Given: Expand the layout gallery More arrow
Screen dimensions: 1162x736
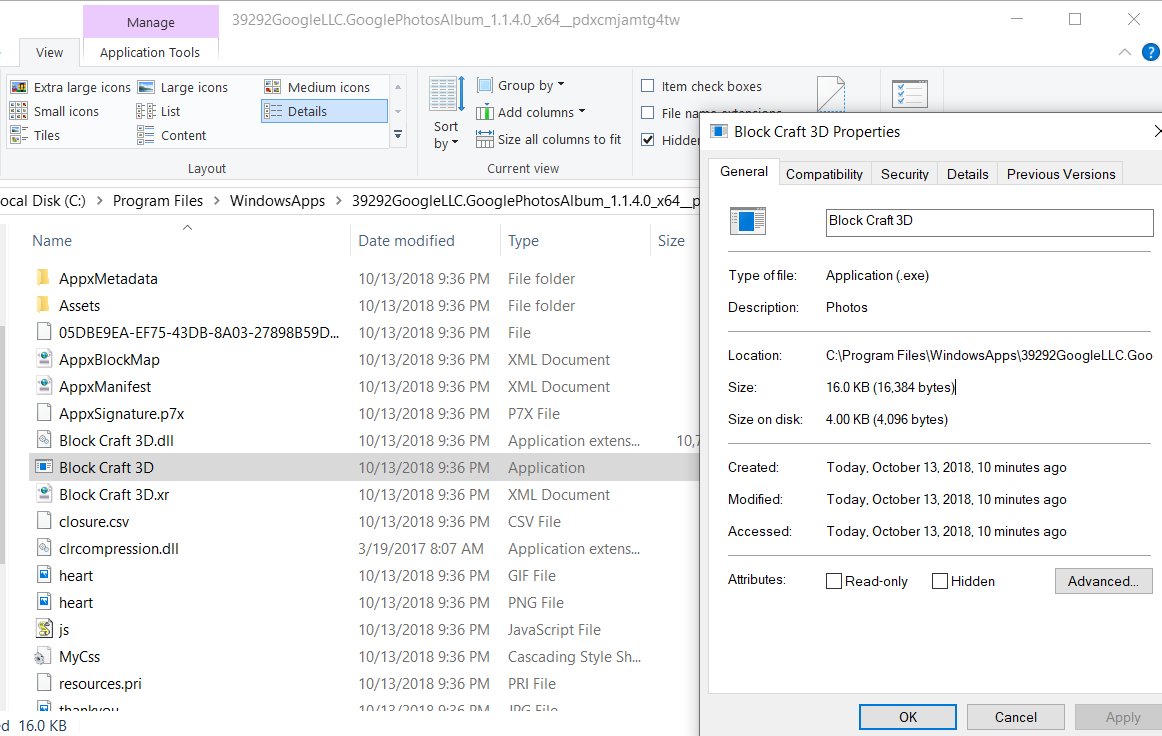Looking at the screenshot, I should coord(398,135).
